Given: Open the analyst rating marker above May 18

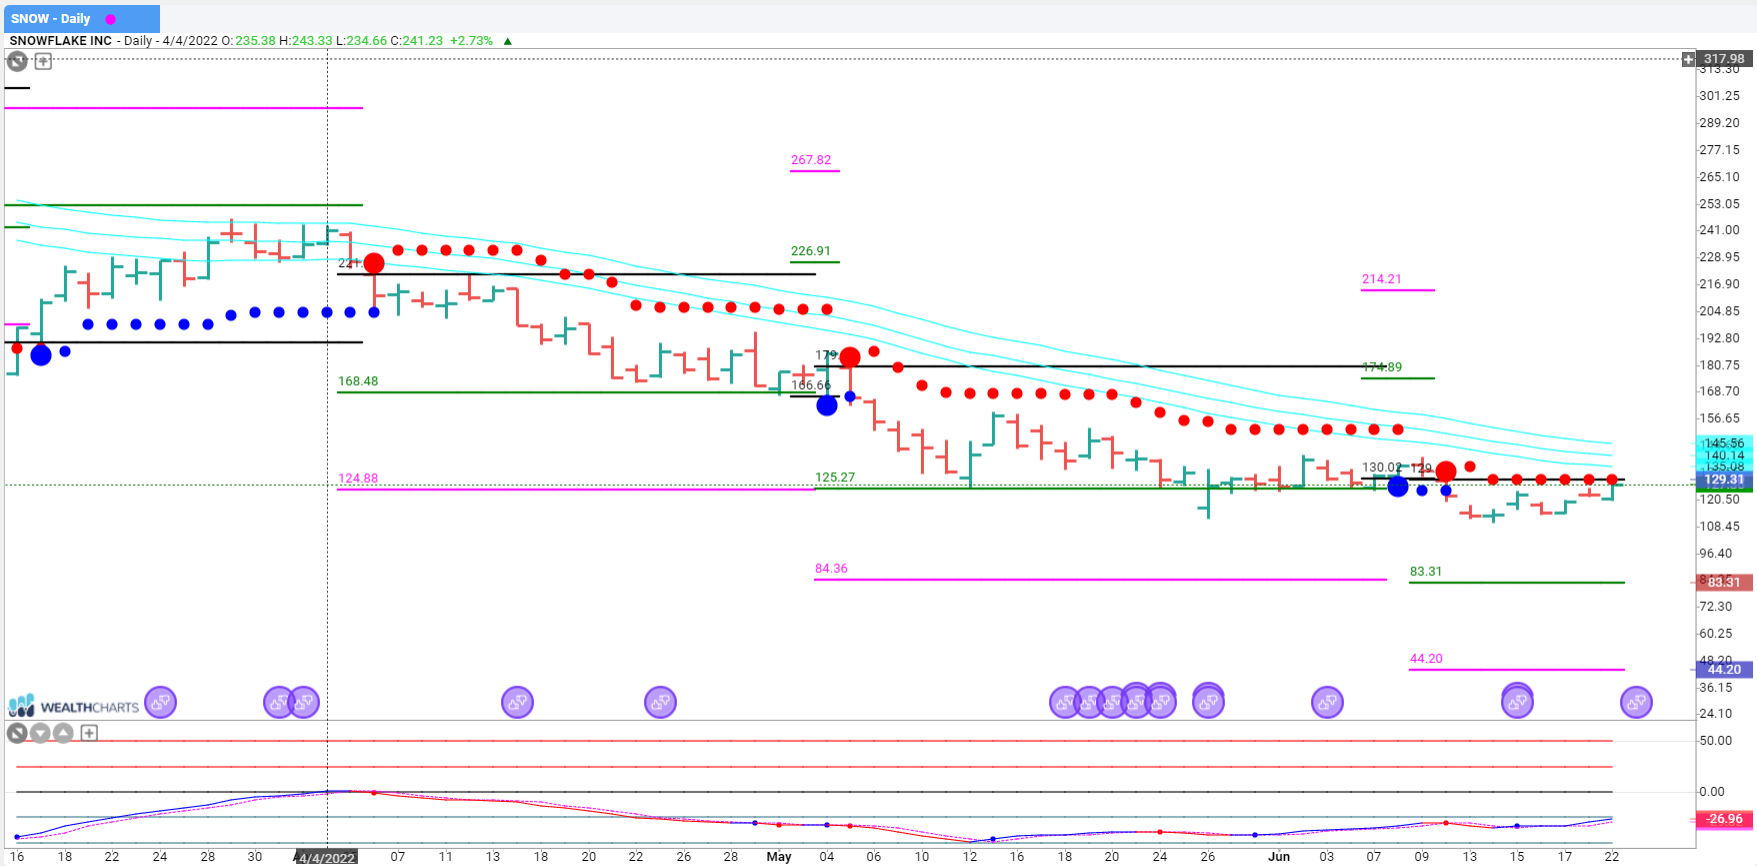Looking at the screenshot, I should [x=1065, y=702].
